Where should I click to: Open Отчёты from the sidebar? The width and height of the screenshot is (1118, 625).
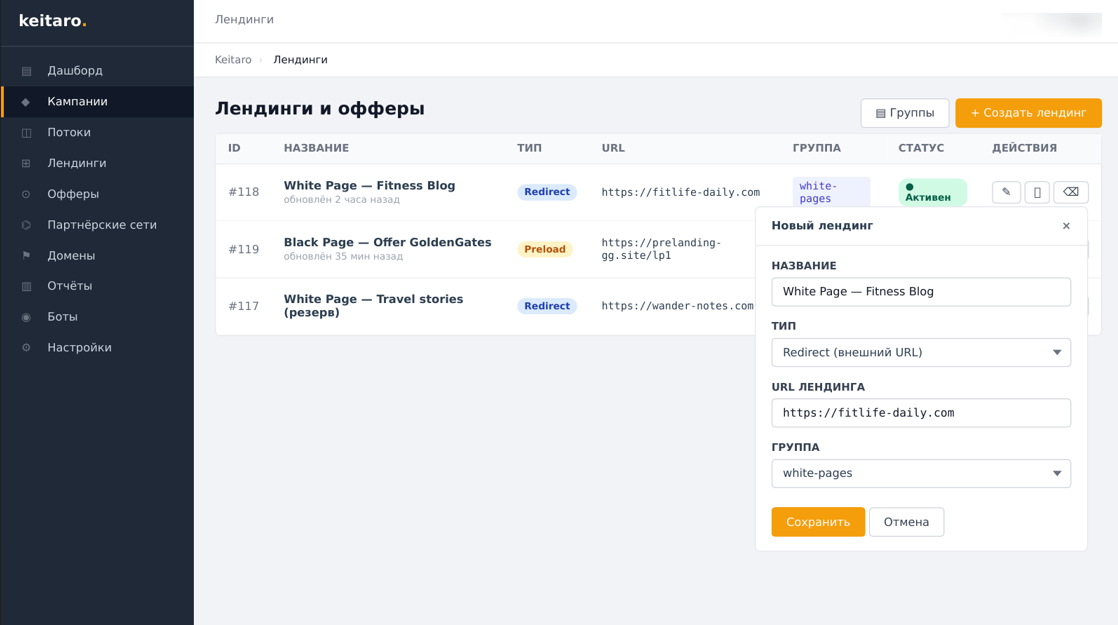click(69, 286)
